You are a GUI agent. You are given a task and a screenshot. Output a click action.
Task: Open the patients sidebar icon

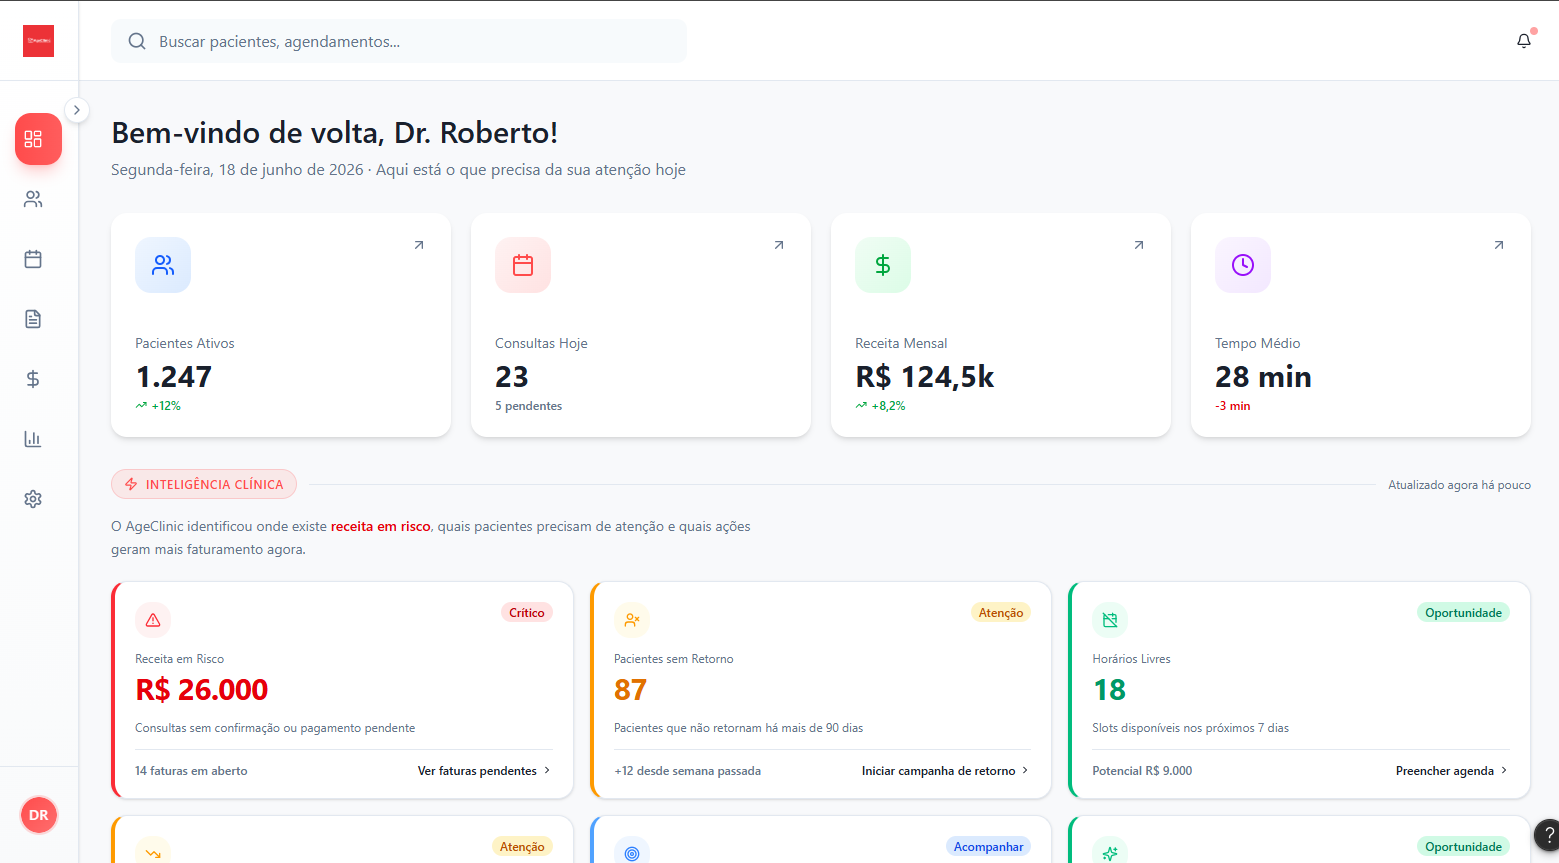[33, 199]
